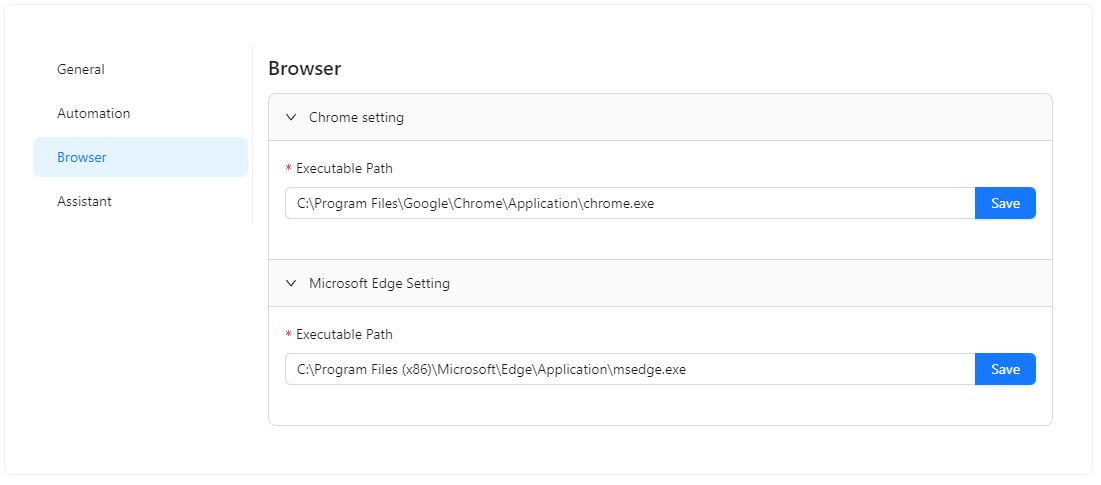Select the Browser item in sidebar

(x=82, y=157)
